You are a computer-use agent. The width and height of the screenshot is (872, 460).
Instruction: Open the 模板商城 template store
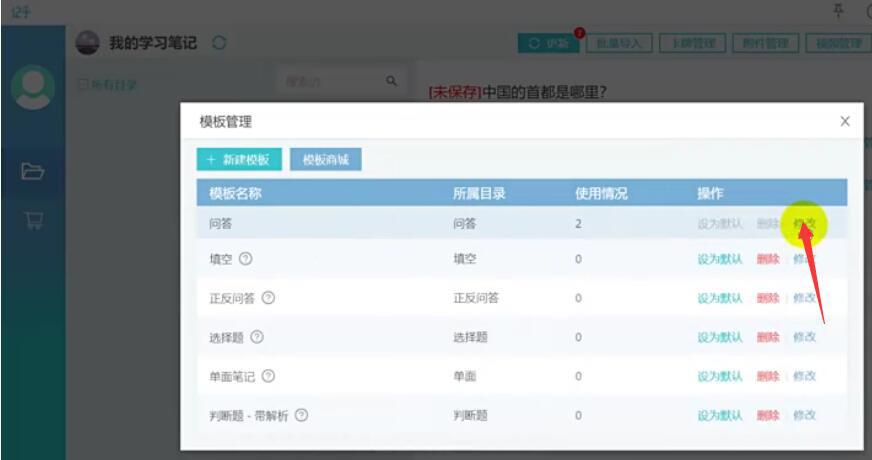pyautogui.click(x=326, y=160)
